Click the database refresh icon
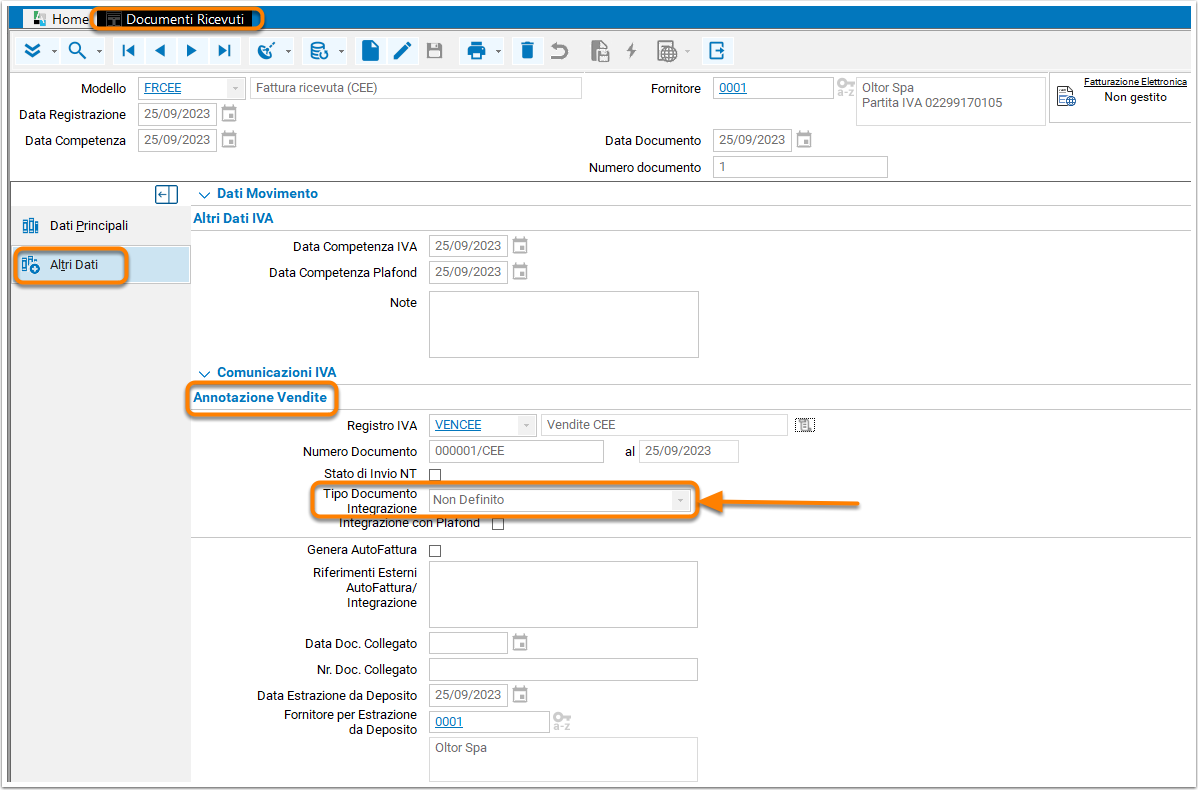Screen dimensions: 1198x790 point(319,51)
